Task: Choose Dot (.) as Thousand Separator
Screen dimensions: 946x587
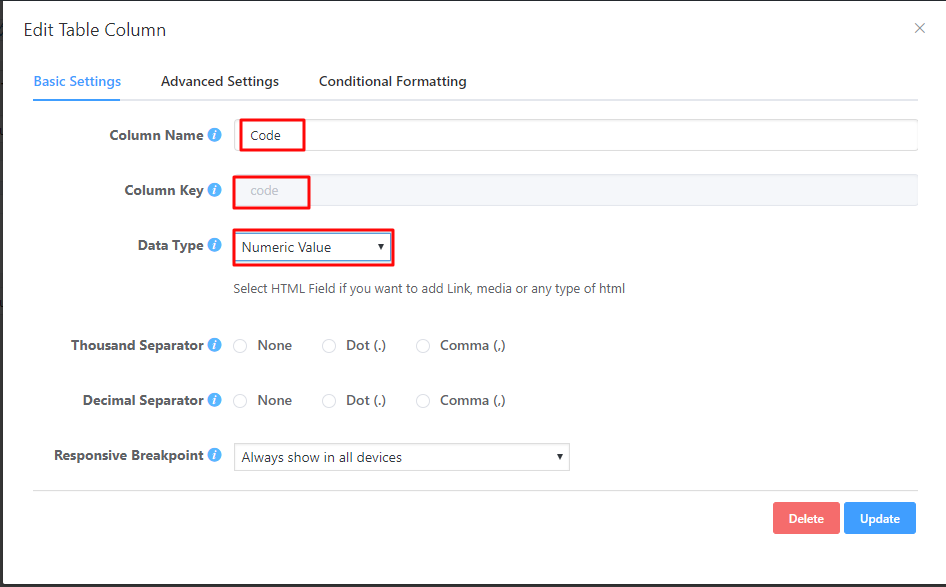Action: pyautogui.click(x=329, y=346)
